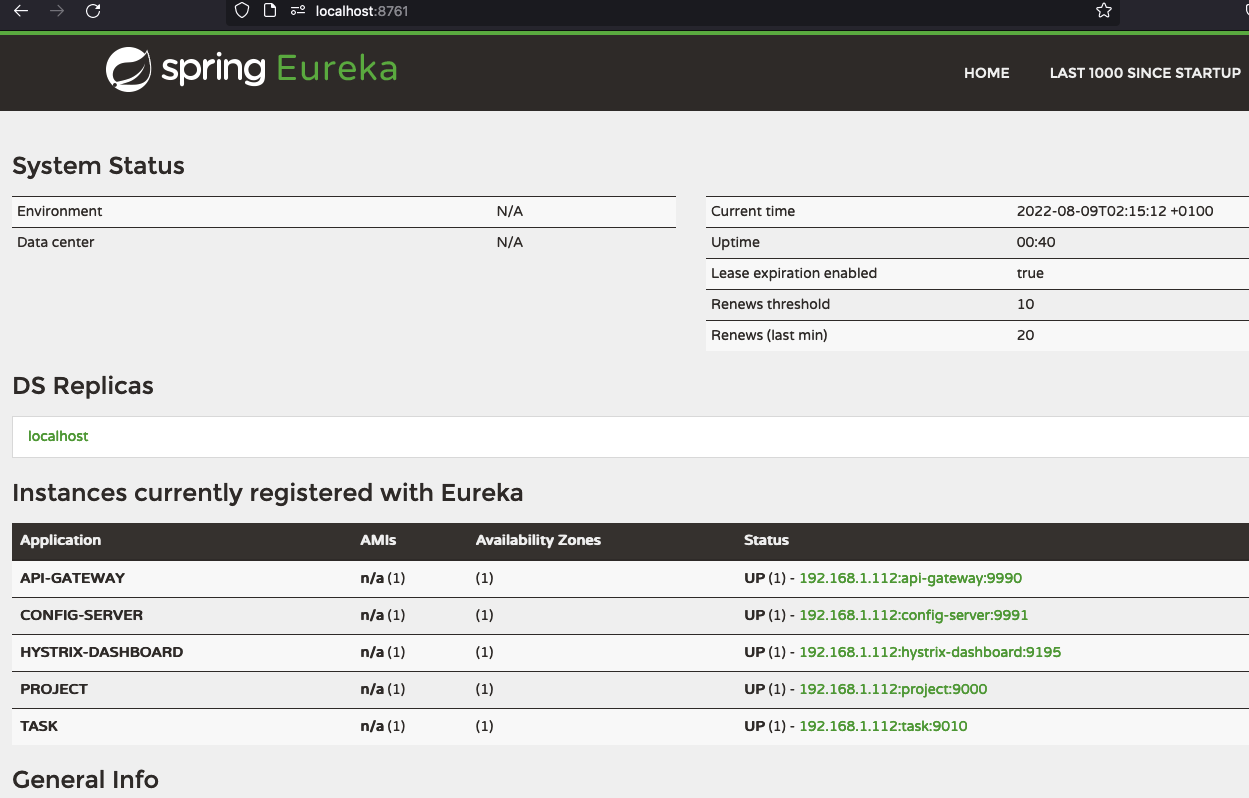The image size is (1249, 798).
Task: Click the Renews threshold value 10
Action: pyautogui.click(x=1025, y=304)
